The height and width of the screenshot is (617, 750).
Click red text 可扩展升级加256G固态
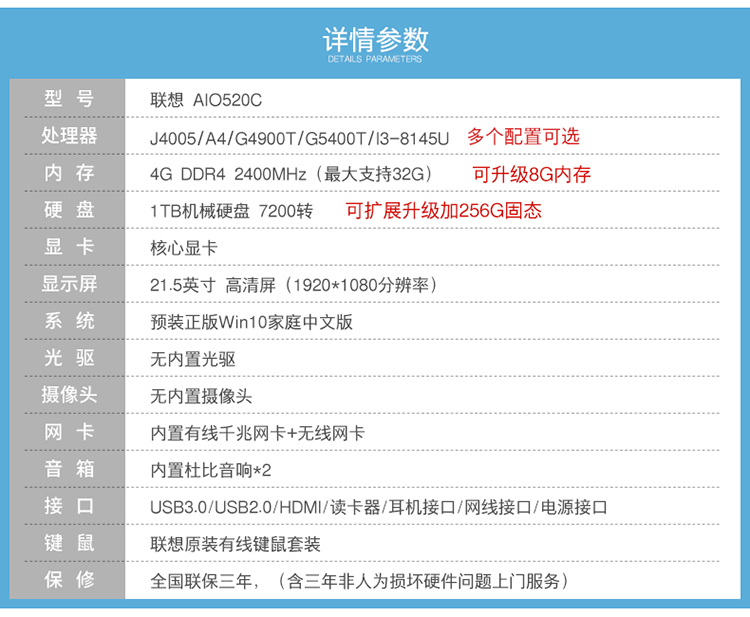click(443, 211)
